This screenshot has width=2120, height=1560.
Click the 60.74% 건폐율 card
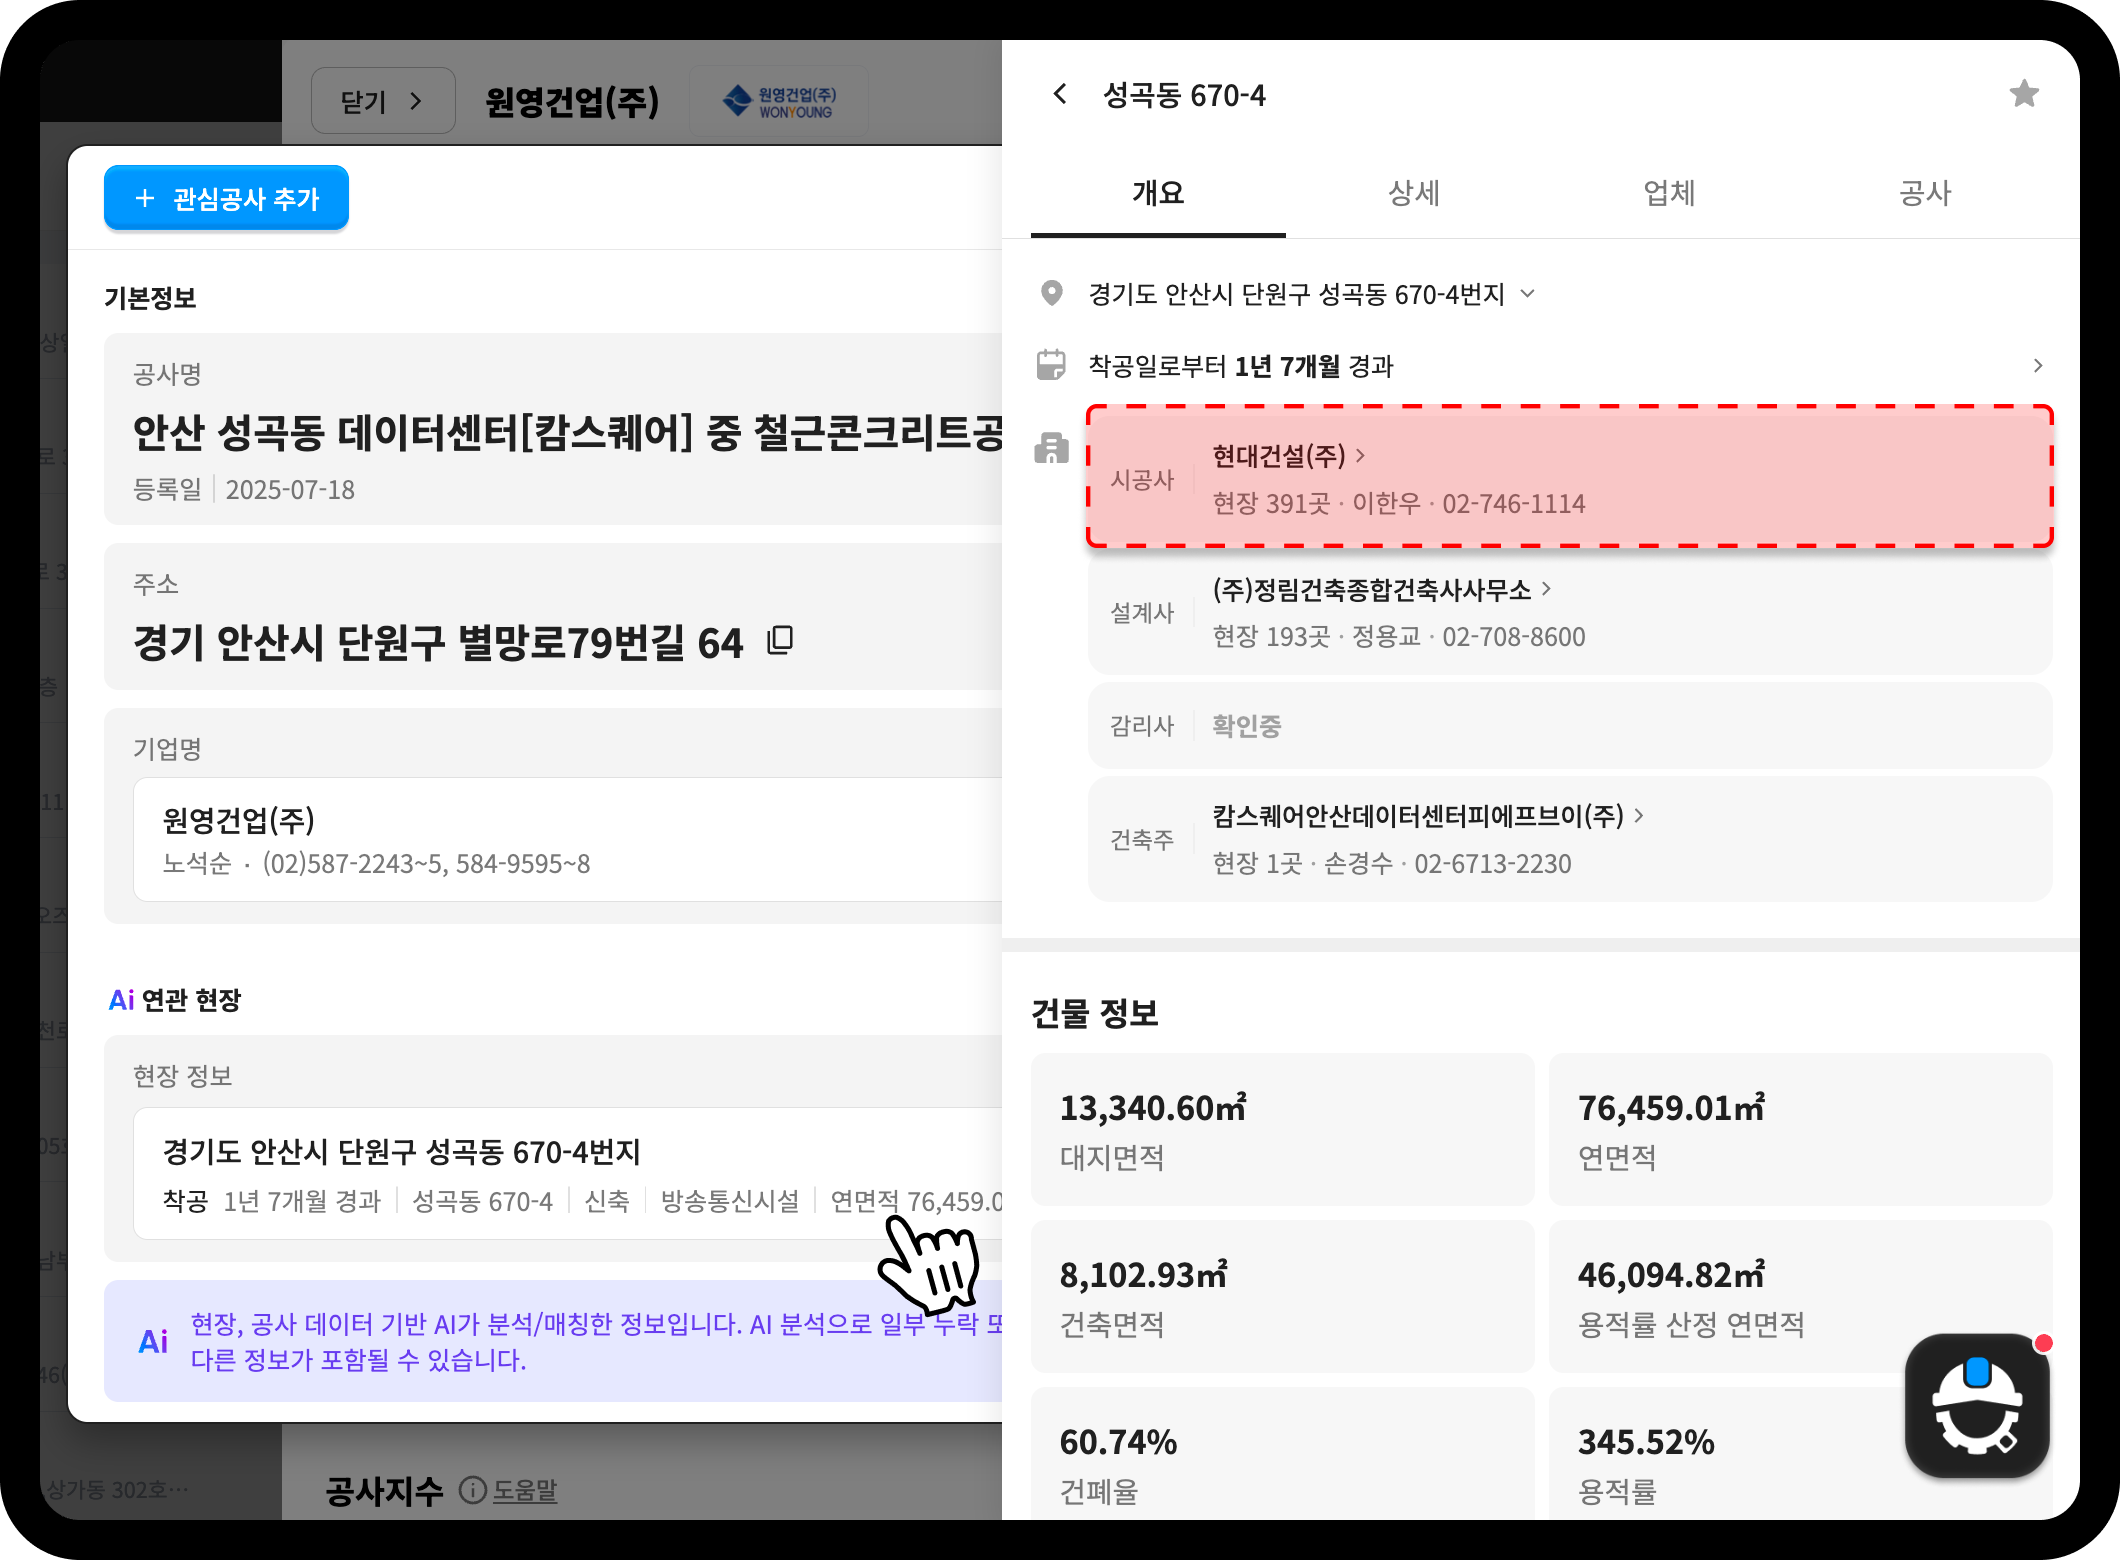[1282, 1454]
